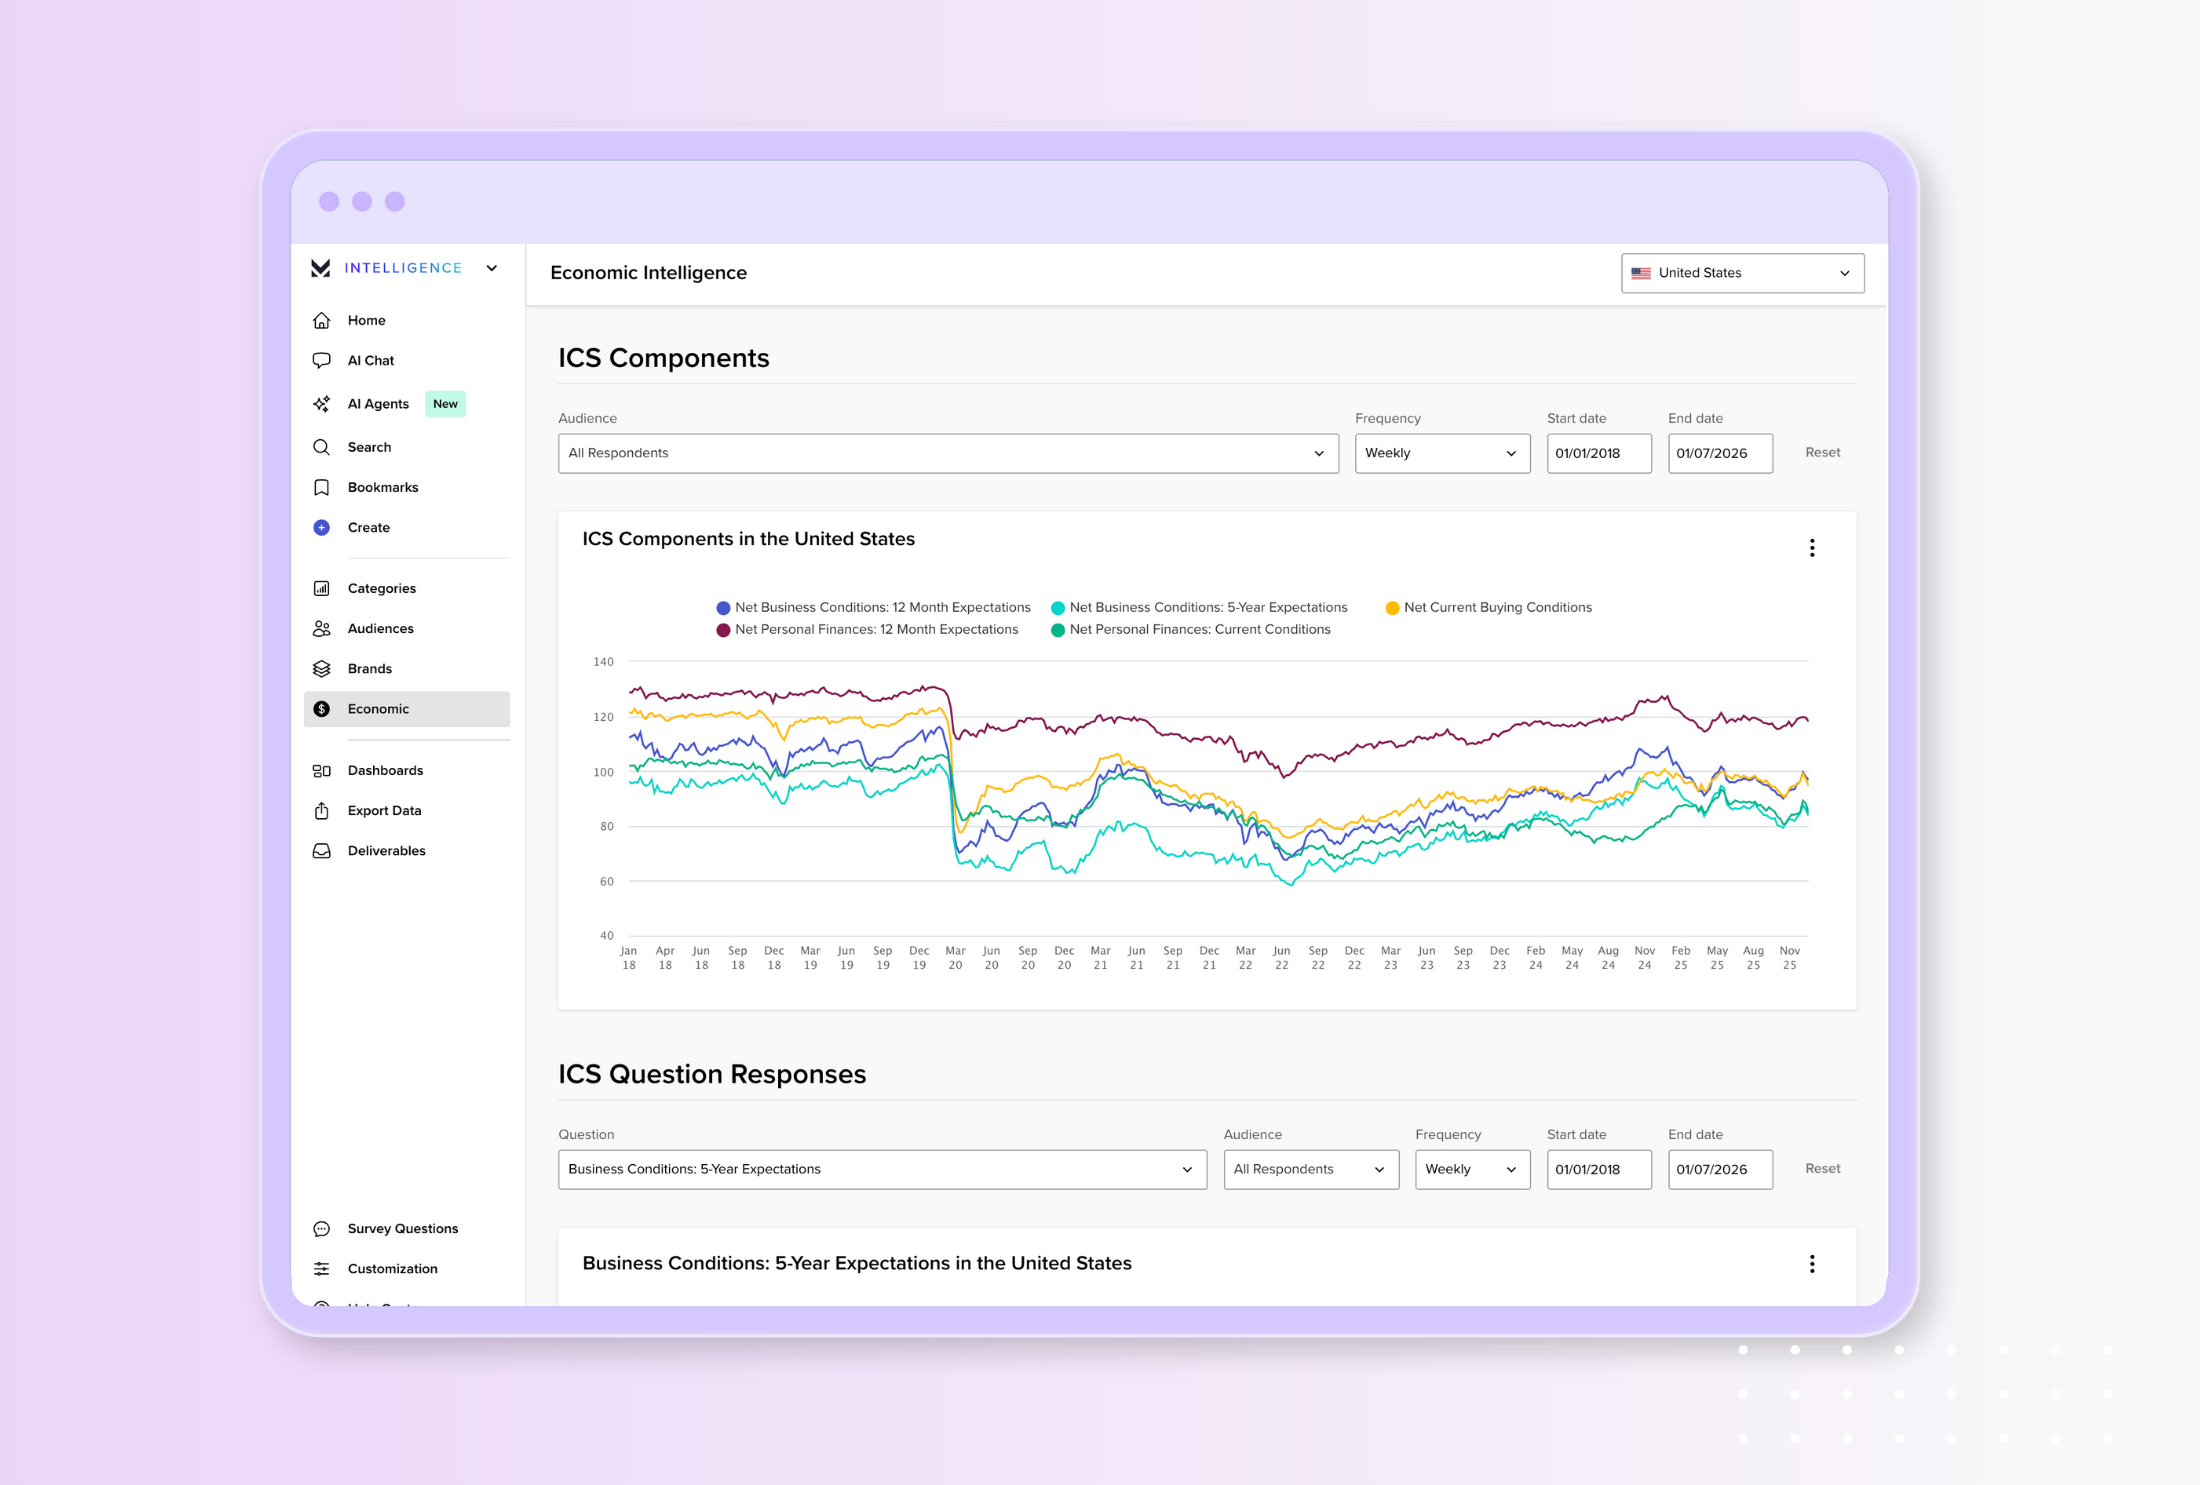Open the ICS Components chart three-dot menu
This screenshot has height=1485, width=2200.
(1811, 548)
